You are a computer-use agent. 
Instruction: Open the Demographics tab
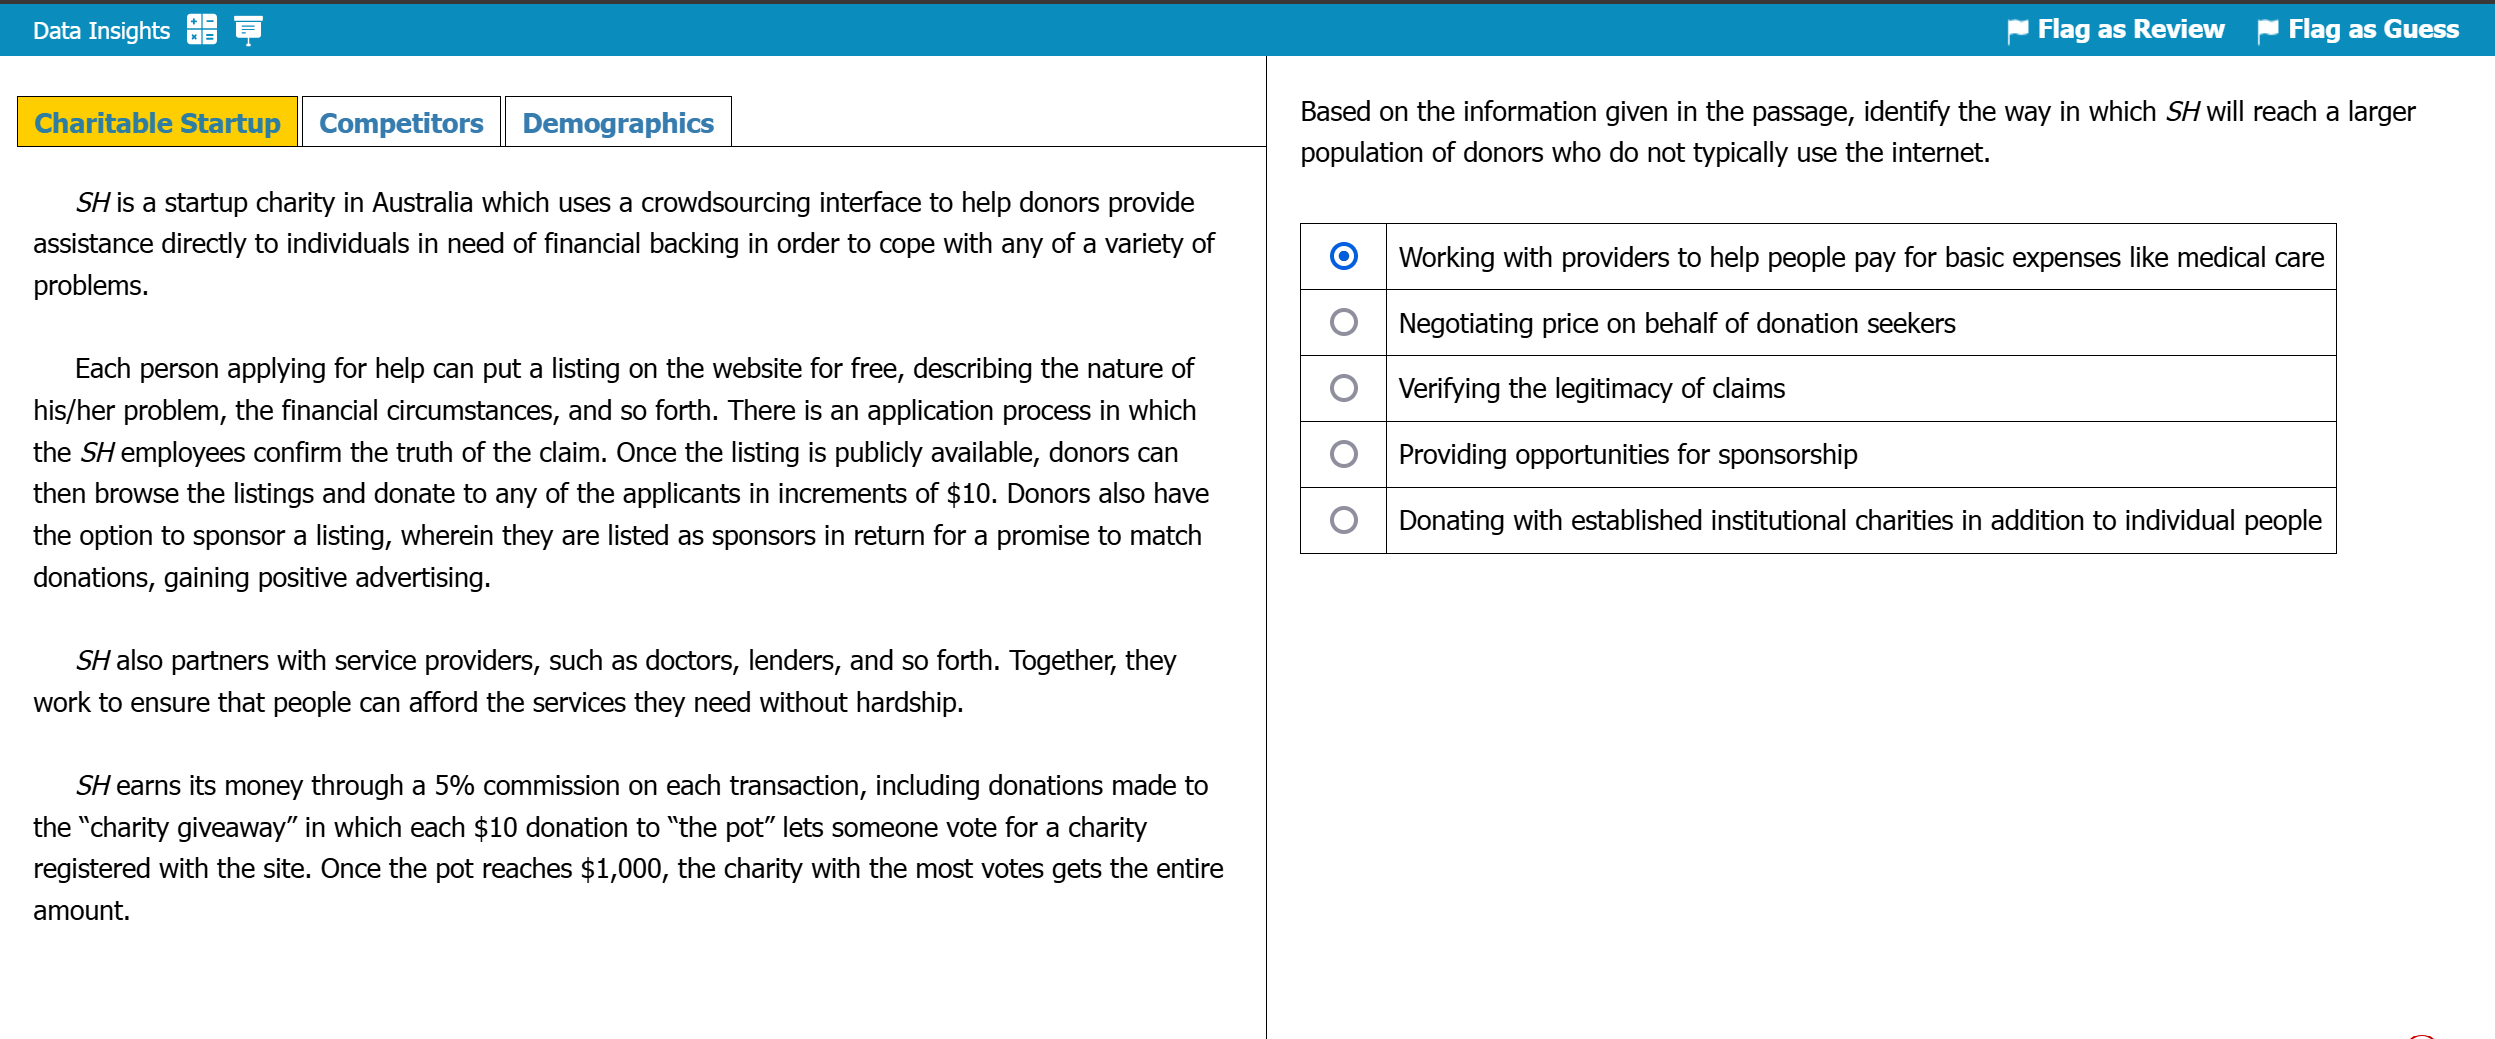tap(618, 122)
